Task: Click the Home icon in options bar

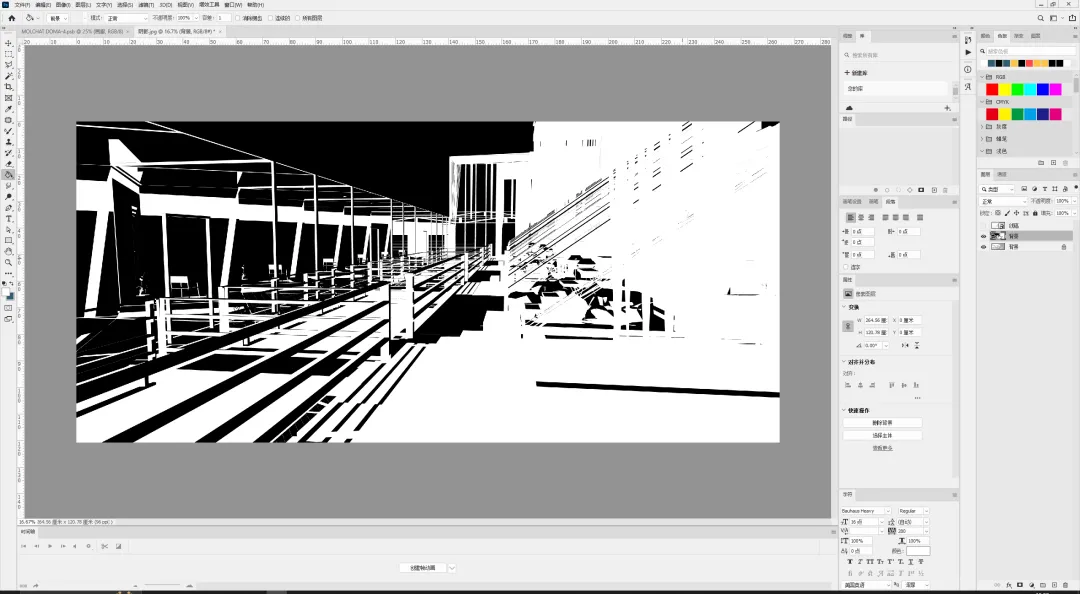Action: pyautogui.click(x=11, y=18)
